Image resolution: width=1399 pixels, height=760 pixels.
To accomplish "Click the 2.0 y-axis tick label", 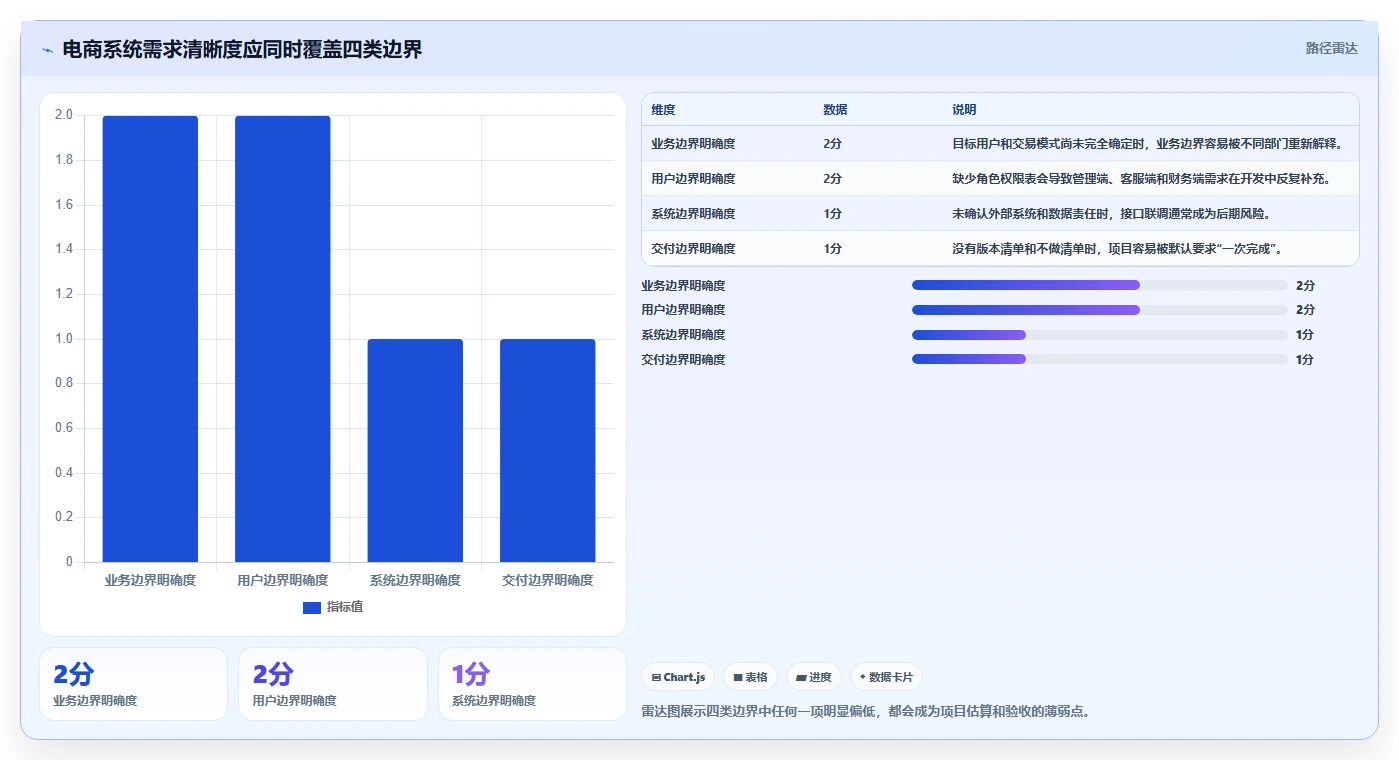I will (x=64, y=115).
